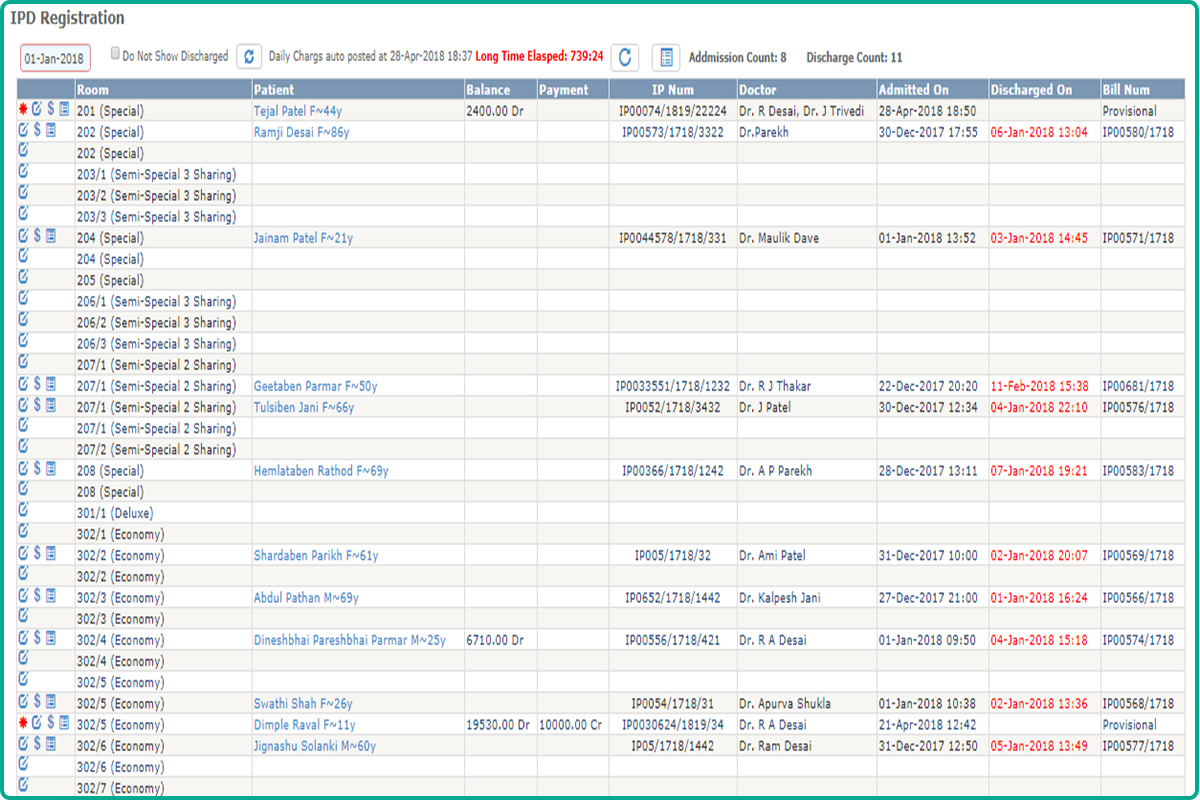Open patient link Geetaben Parmar F~50y
1200x800 pixels.
tap(315, 386)
